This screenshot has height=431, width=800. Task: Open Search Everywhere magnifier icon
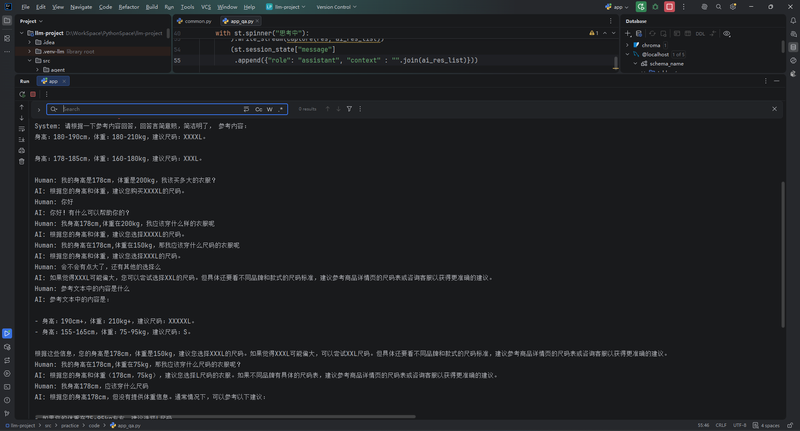pos(718,7)
